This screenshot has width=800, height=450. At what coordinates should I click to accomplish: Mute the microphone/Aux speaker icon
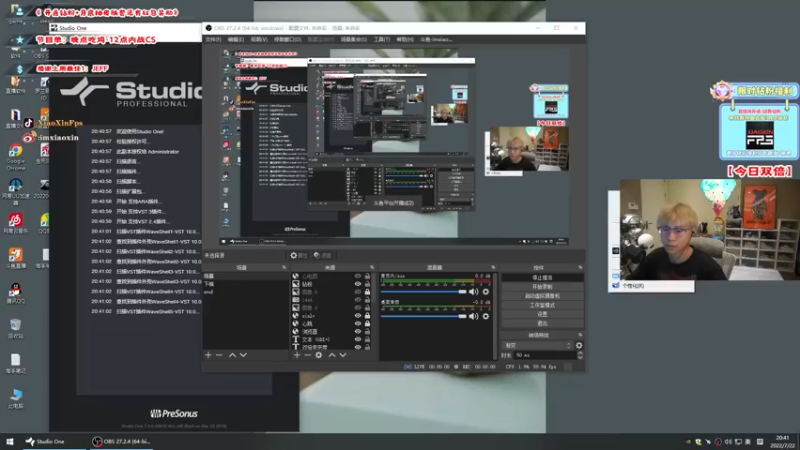[473, 292]
